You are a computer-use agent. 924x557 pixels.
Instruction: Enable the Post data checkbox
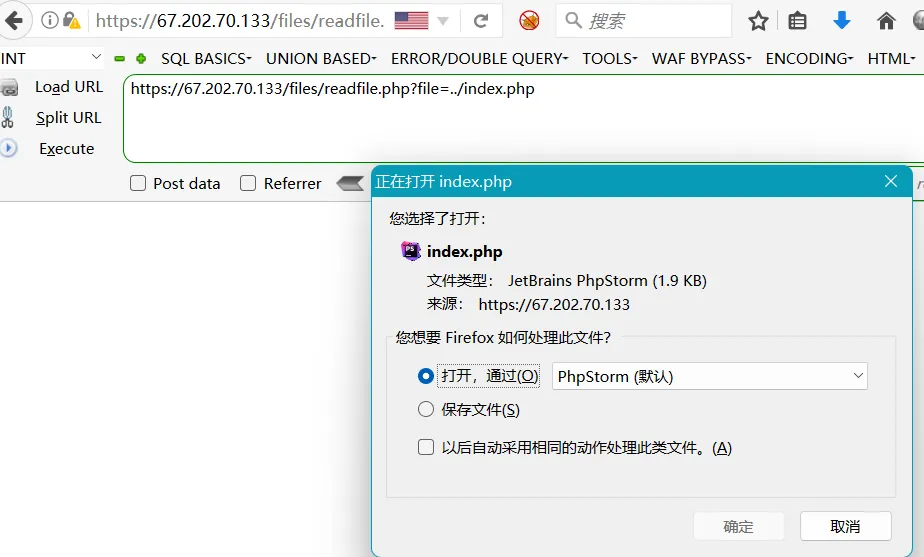coord(138,183)
